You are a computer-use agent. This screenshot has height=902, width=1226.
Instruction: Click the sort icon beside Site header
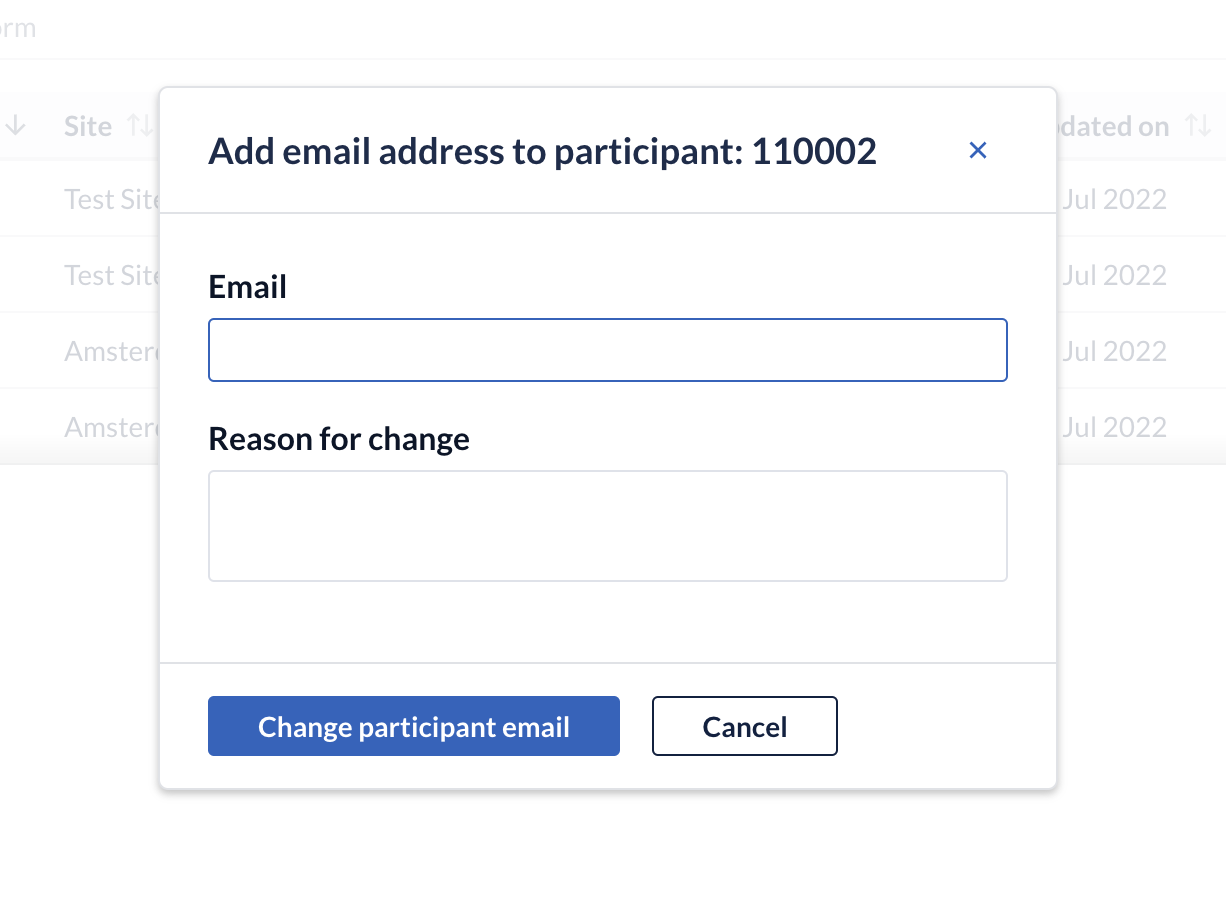140,126
